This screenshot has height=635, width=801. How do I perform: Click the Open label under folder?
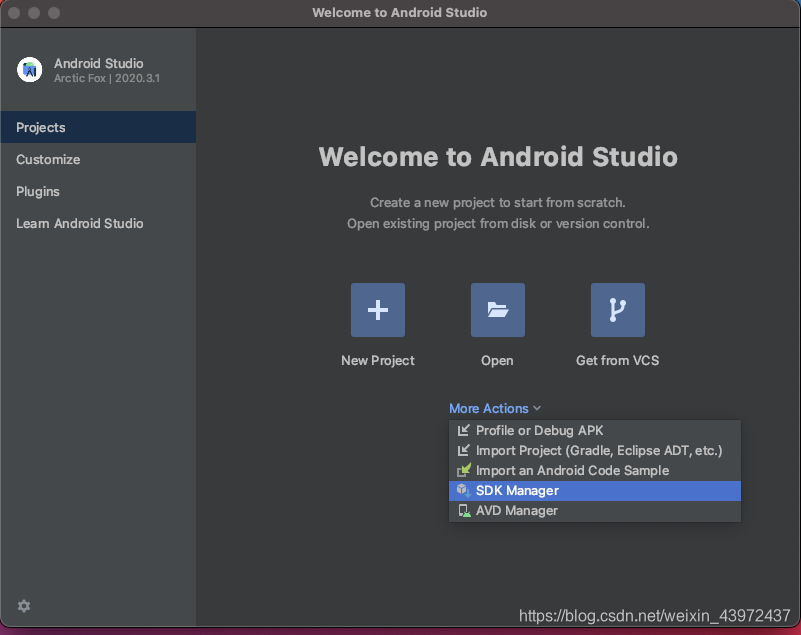tap(497, 360)
